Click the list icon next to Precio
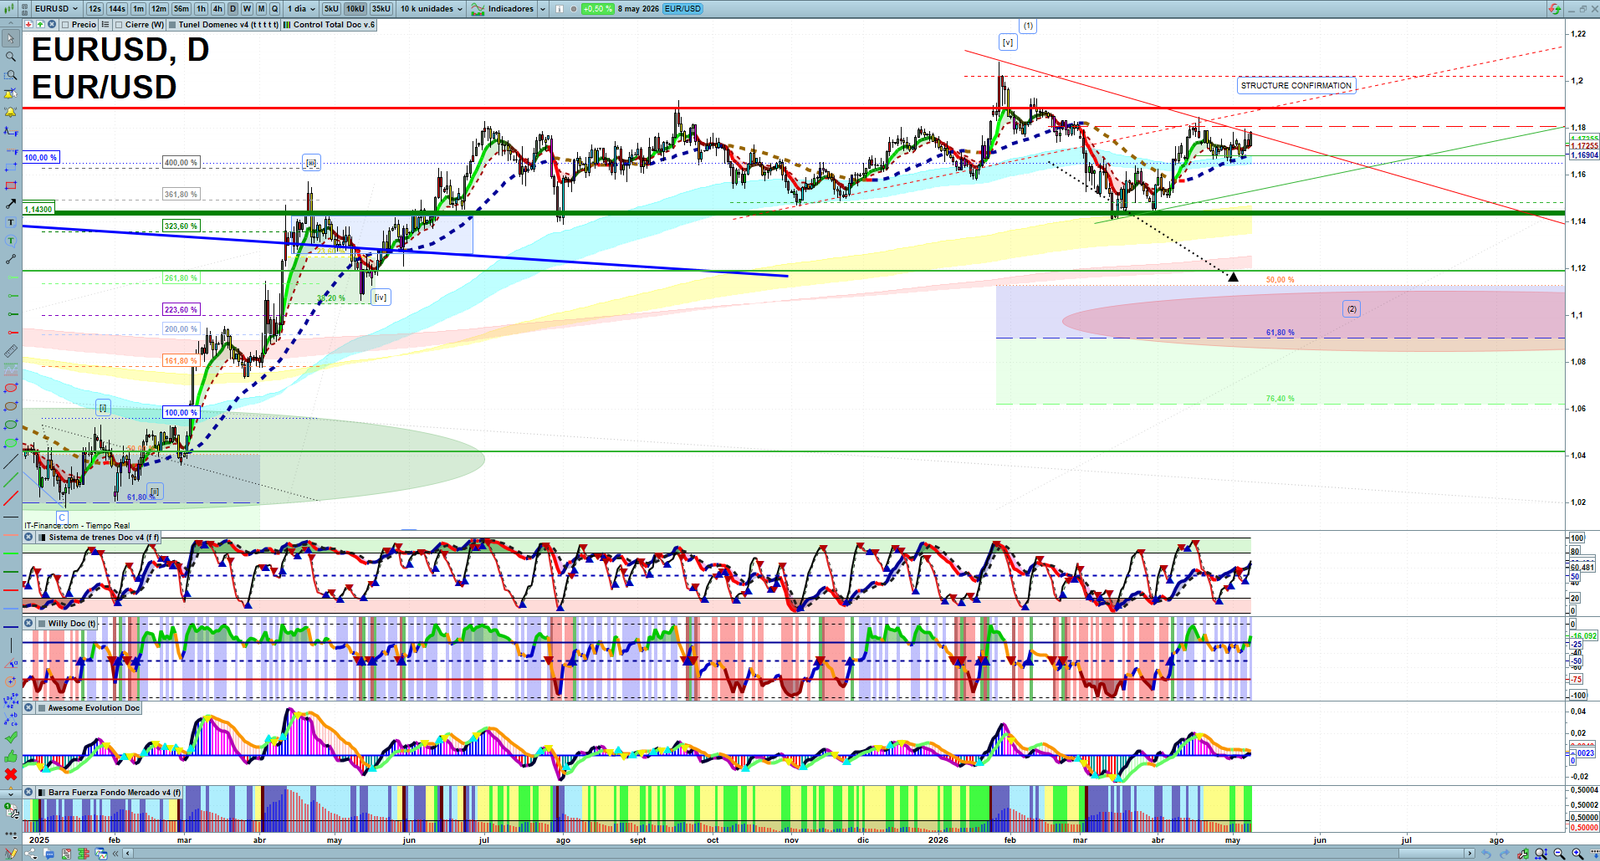This screenshot has height=861, width=1600. (105, 25)
